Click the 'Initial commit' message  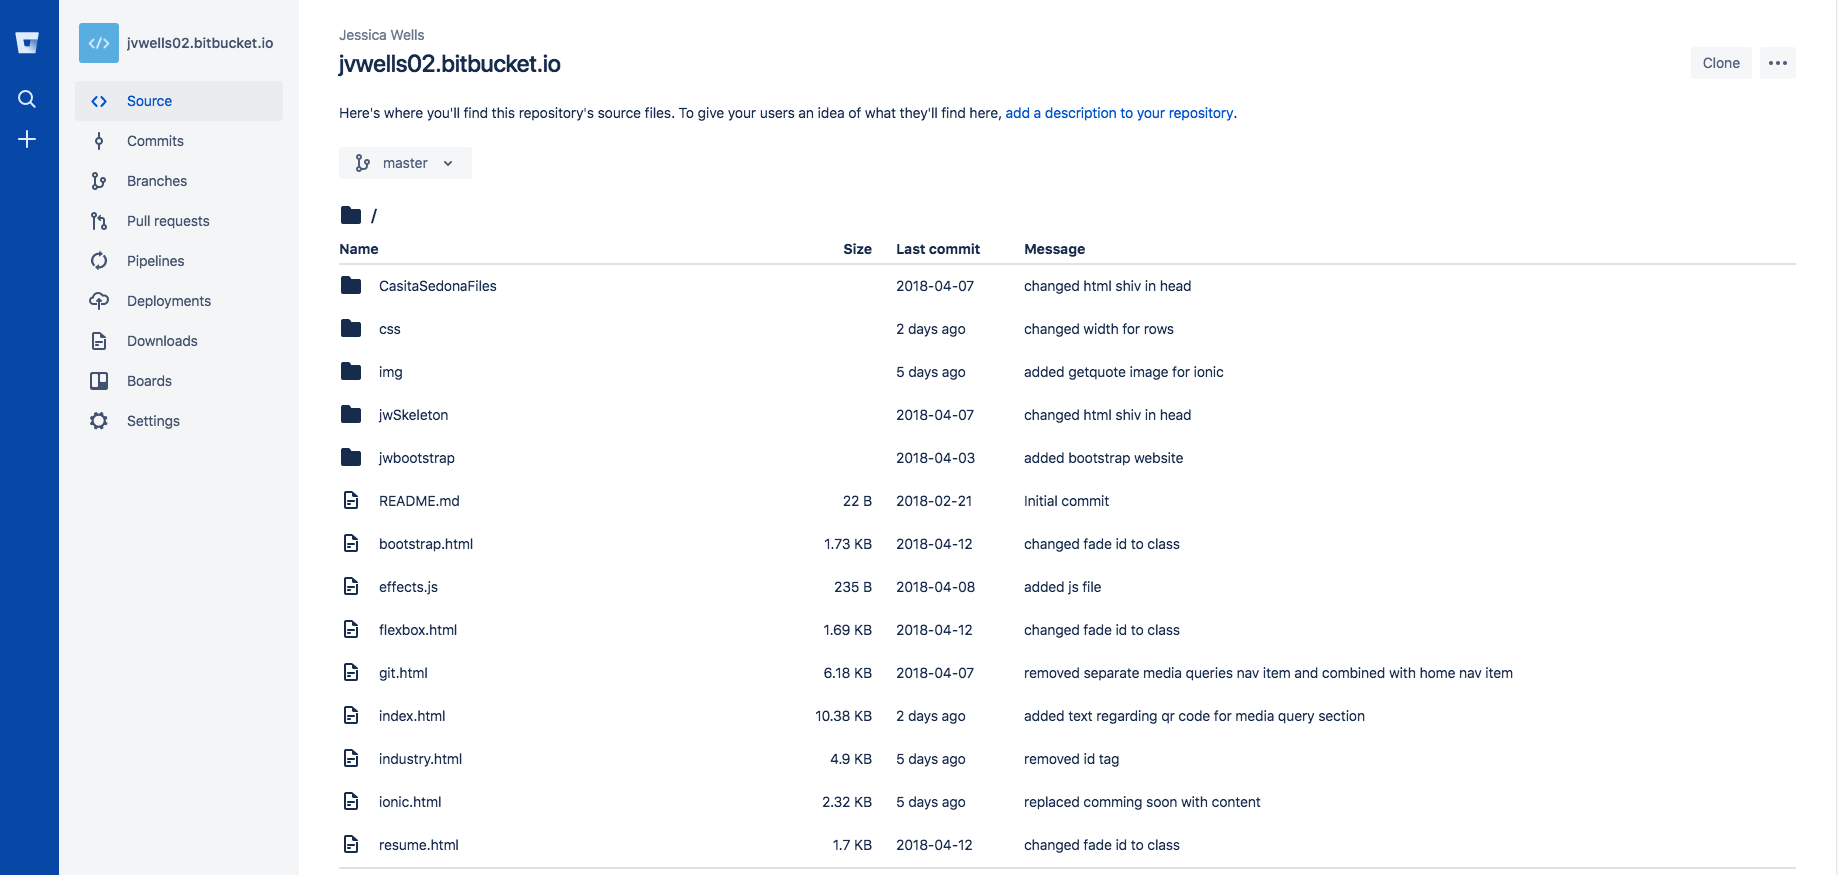pyautogui.click(x=1066, y=501)
